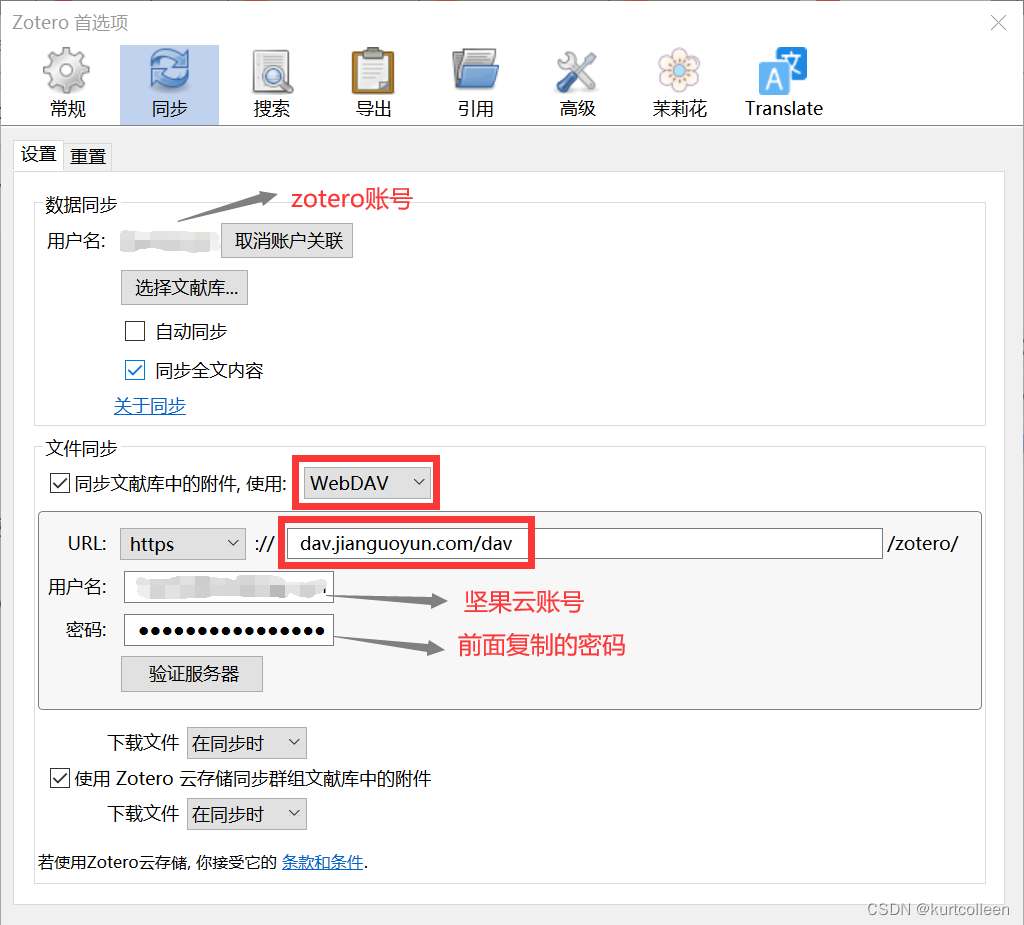Open the https protocol dropdown

coord(182,543)
